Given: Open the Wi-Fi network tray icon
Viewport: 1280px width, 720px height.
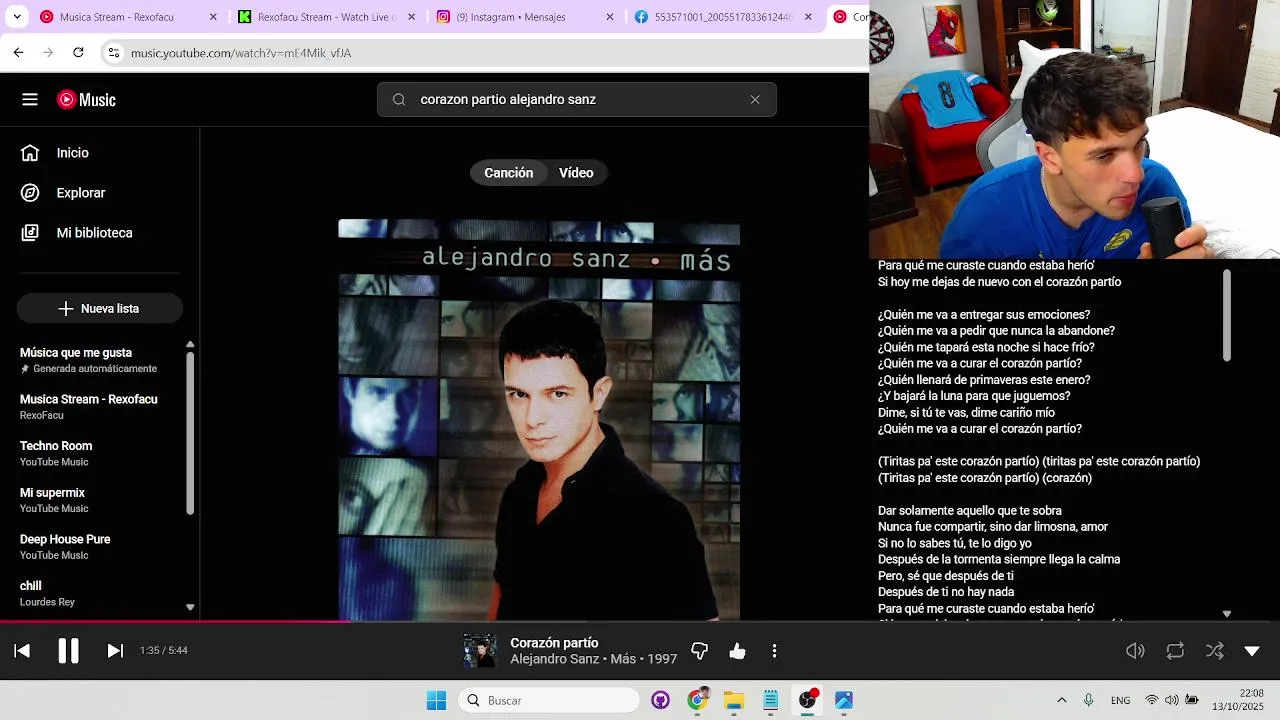Looking at the screenshot, I should [x=1152, y=700].
